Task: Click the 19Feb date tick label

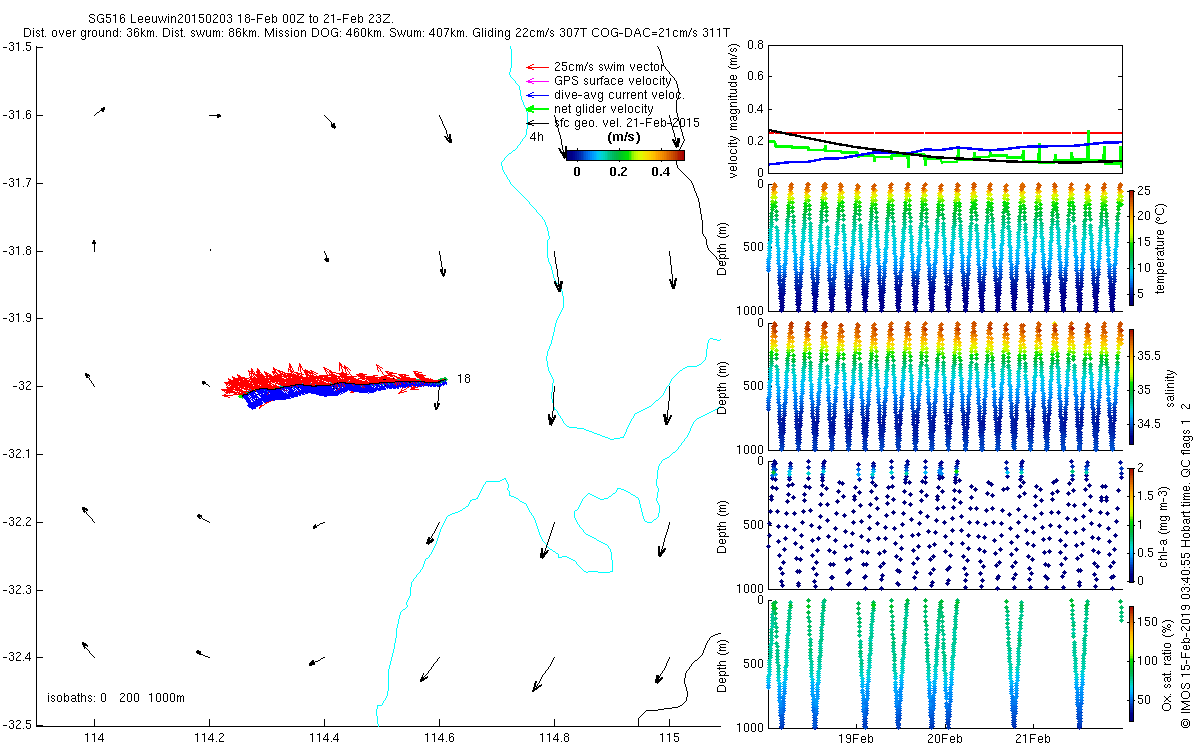Action: [x=857, y=739]
